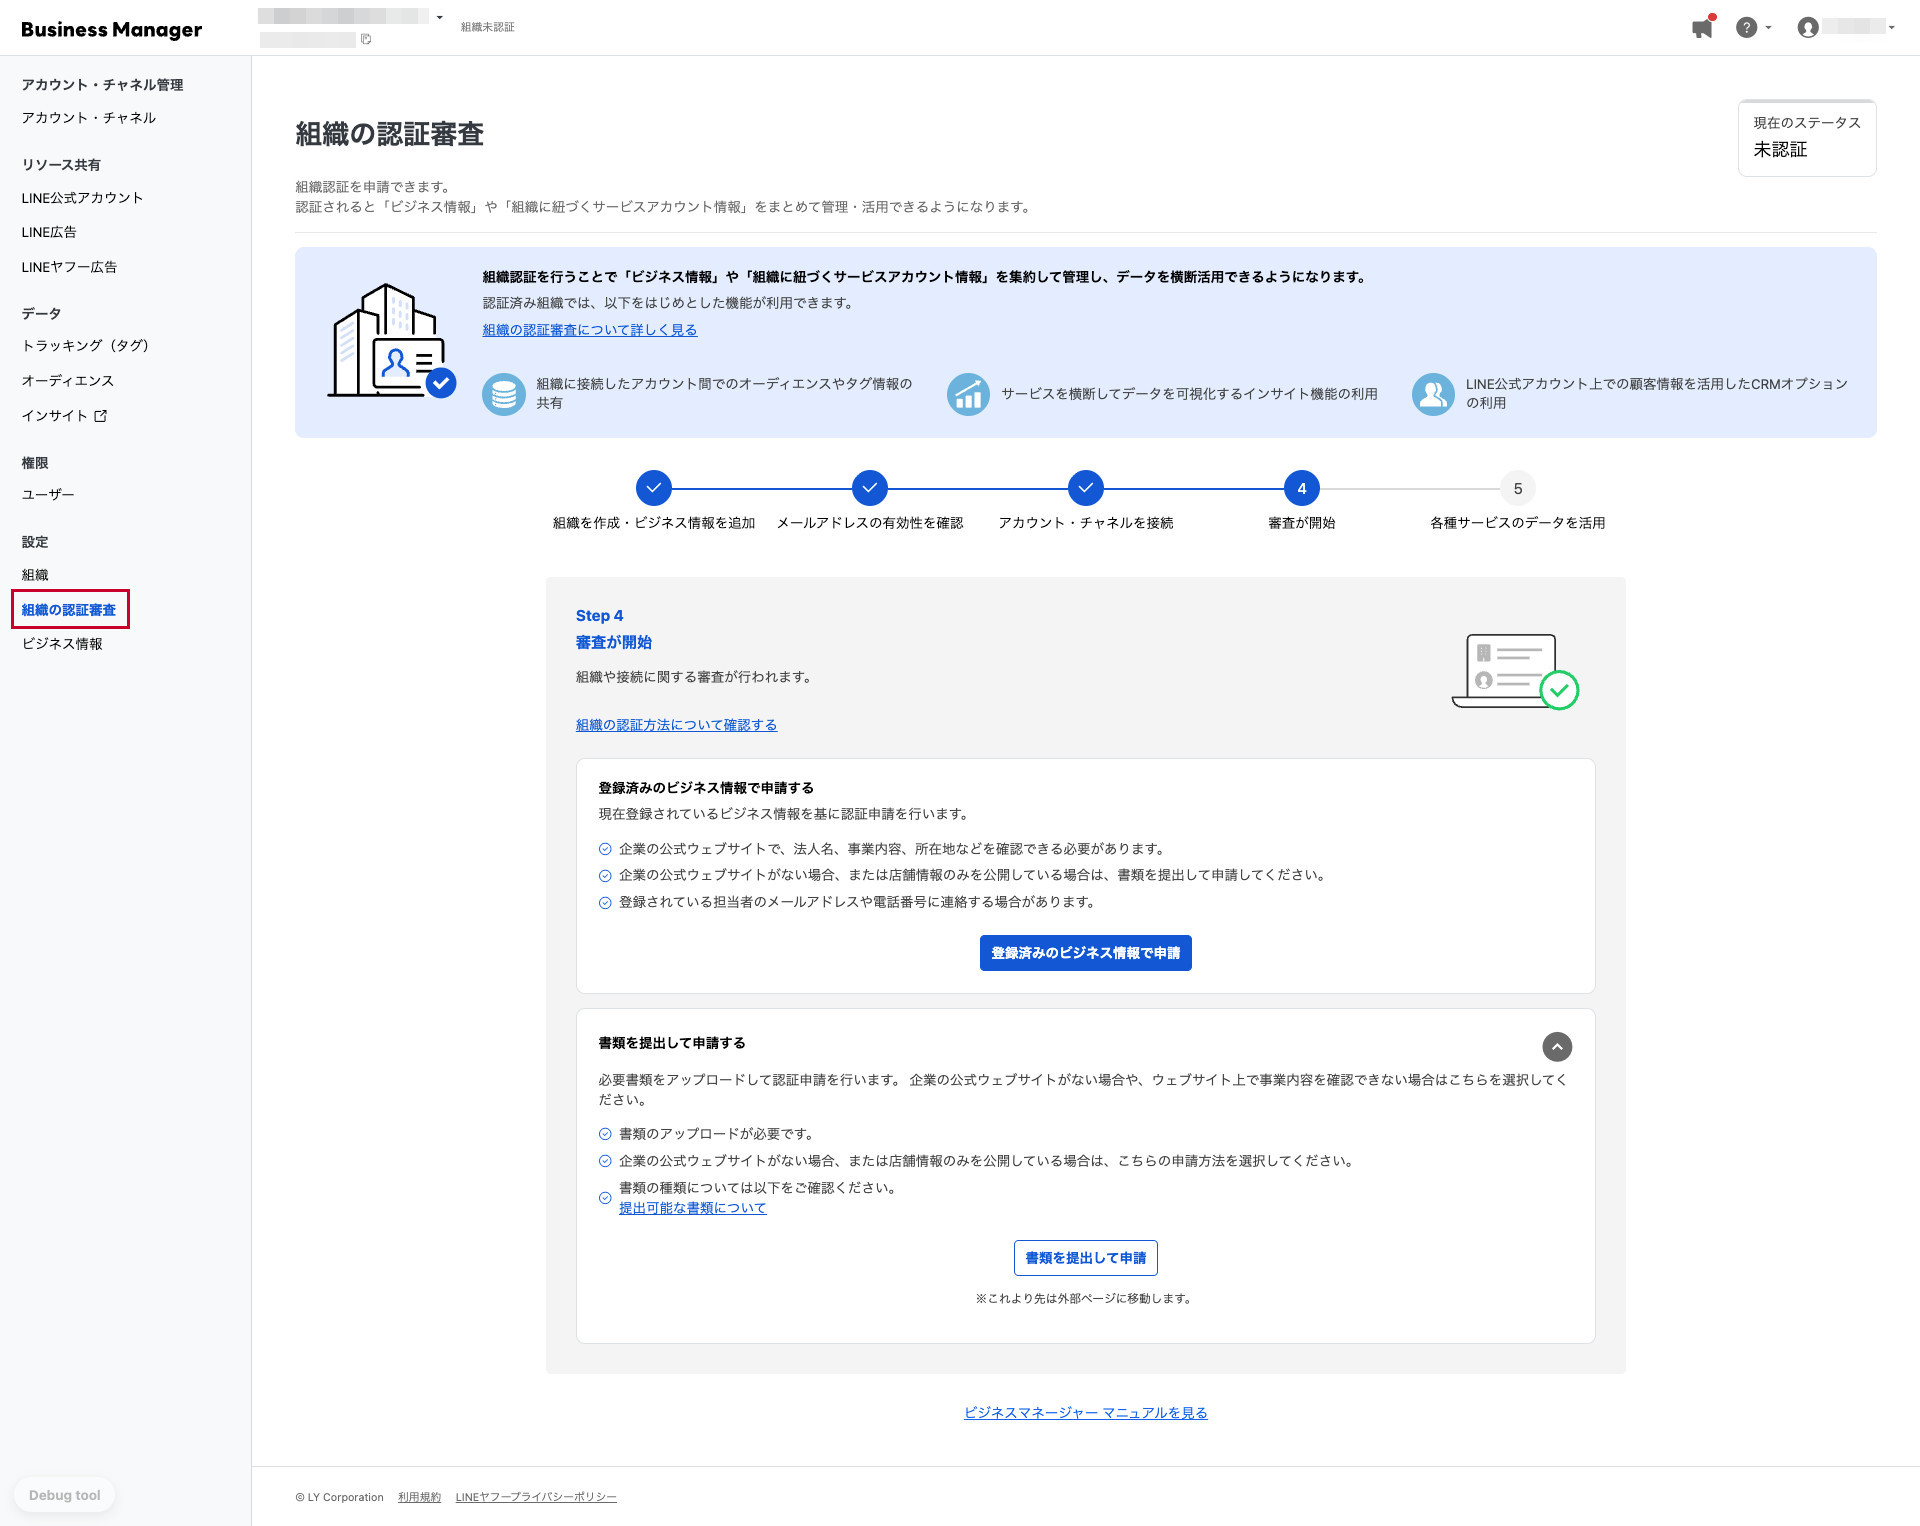This screenshot has height=1526, width=1920.
Task: Click the 審査が開始 section title
Action: click(614, 643)
